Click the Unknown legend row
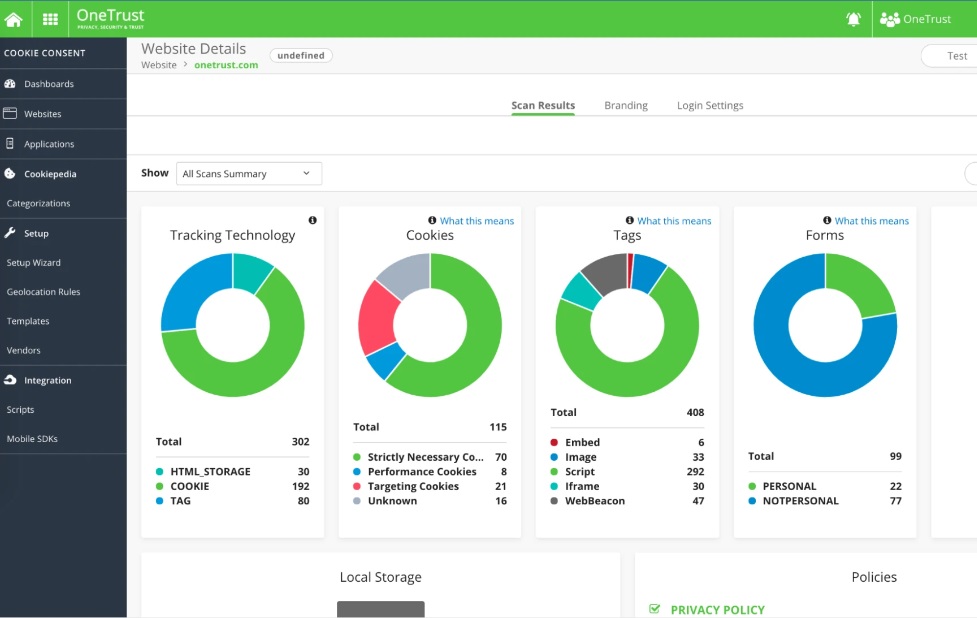977x618 pixels. pyautogui.click(x=430, y=500)
